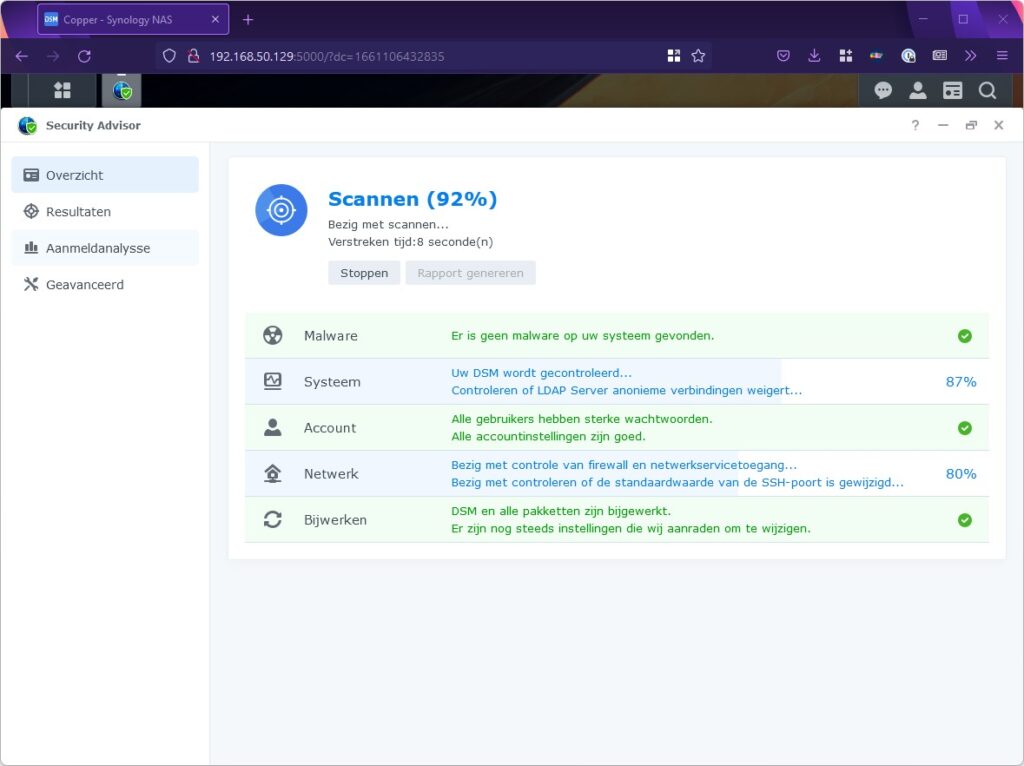Viewport: 1024px width, 766px height.
Task: Open the DSM user options icon
Action: click(918, 90)
